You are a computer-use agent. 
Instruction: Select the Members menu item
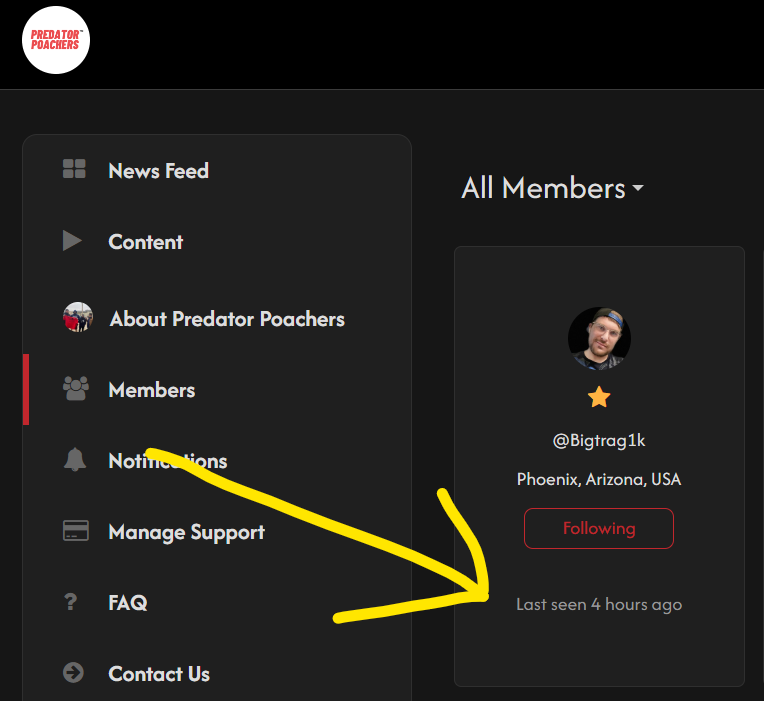pyautogui.click(x=152, y=390)
